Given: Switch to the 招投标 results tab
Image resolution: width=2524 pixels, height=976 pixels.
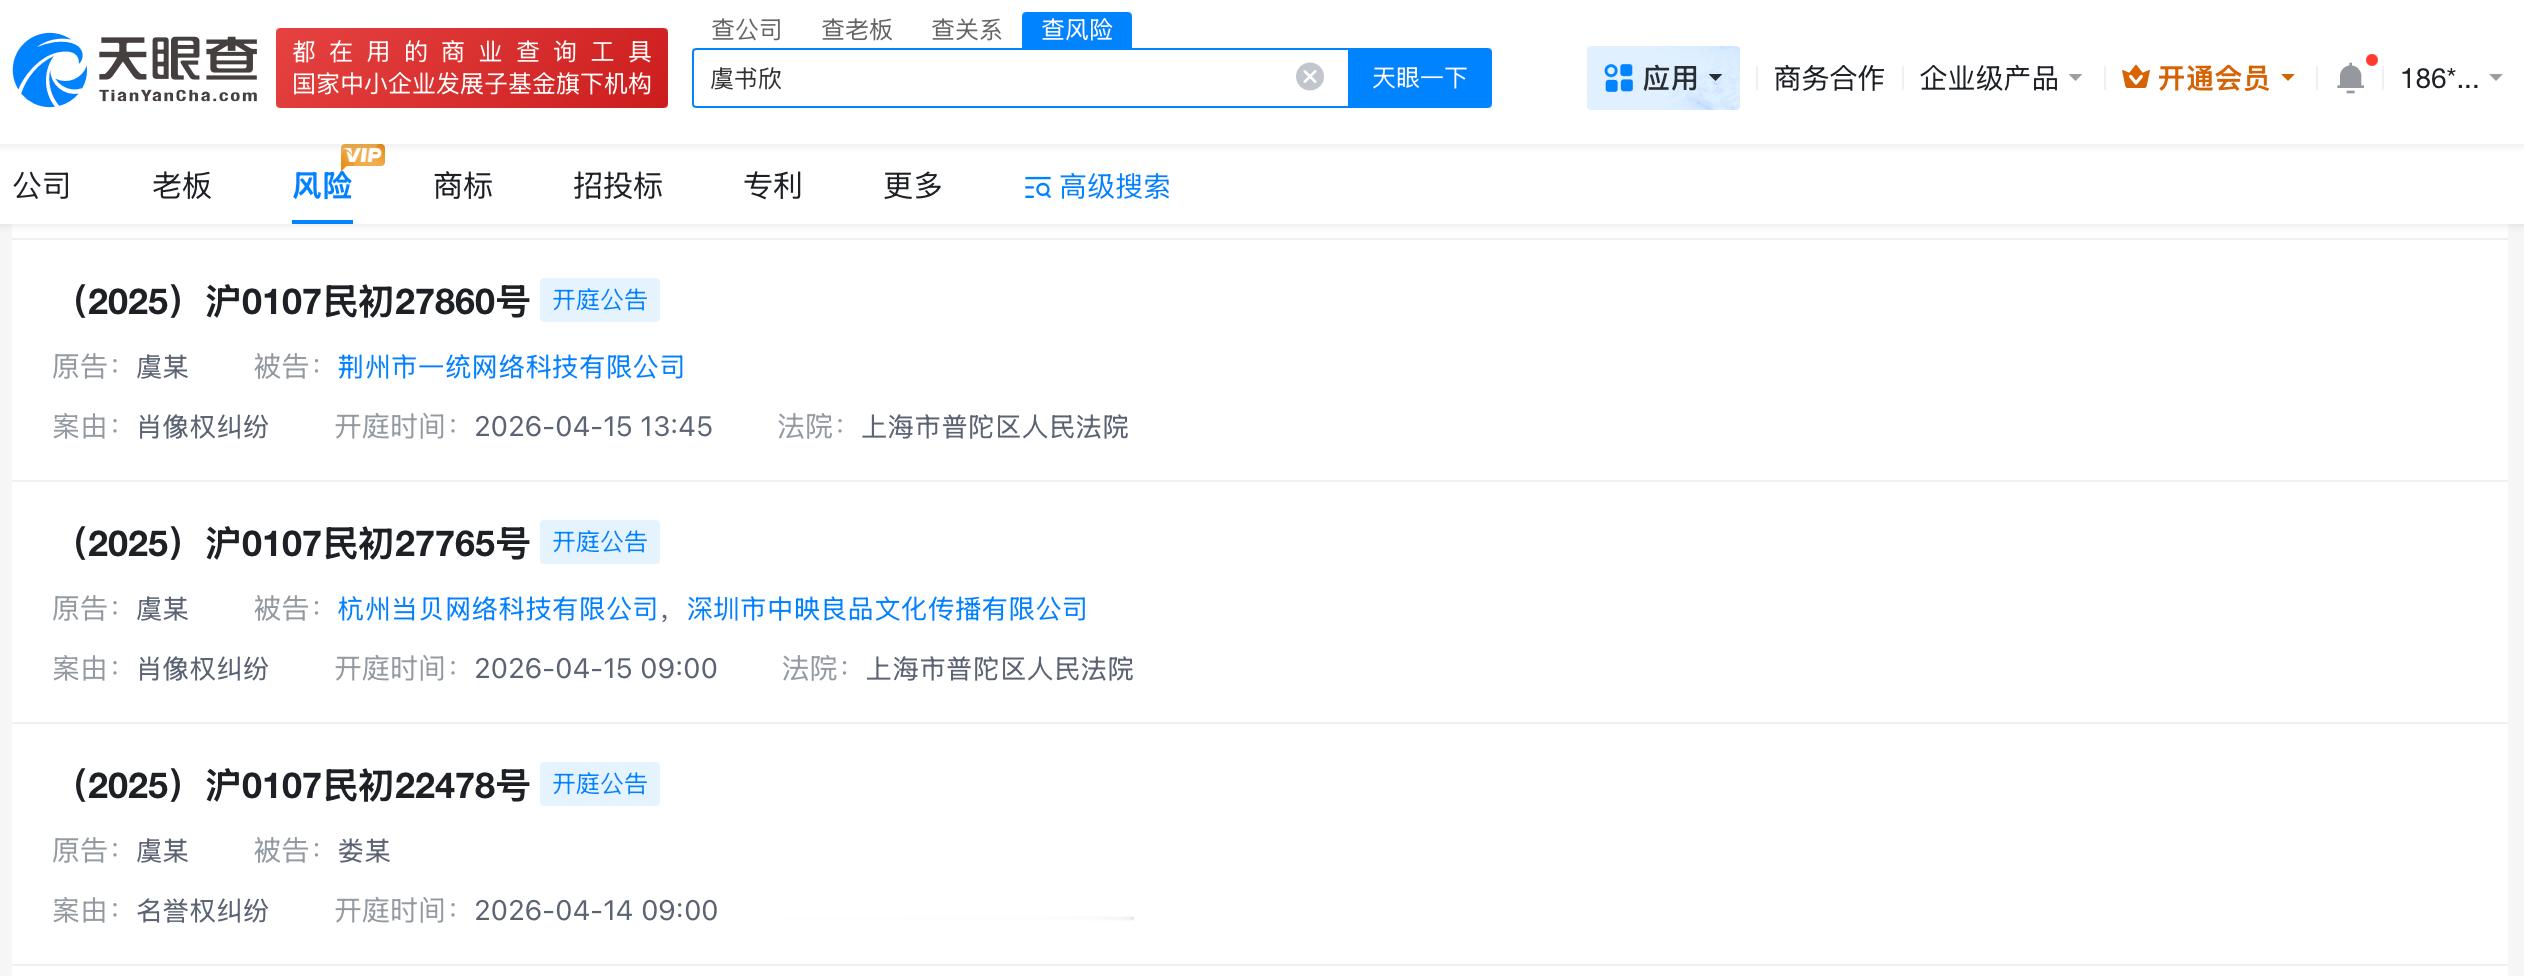Looking at the screenshot, I should pyautogui.click(x=618, y=186).
